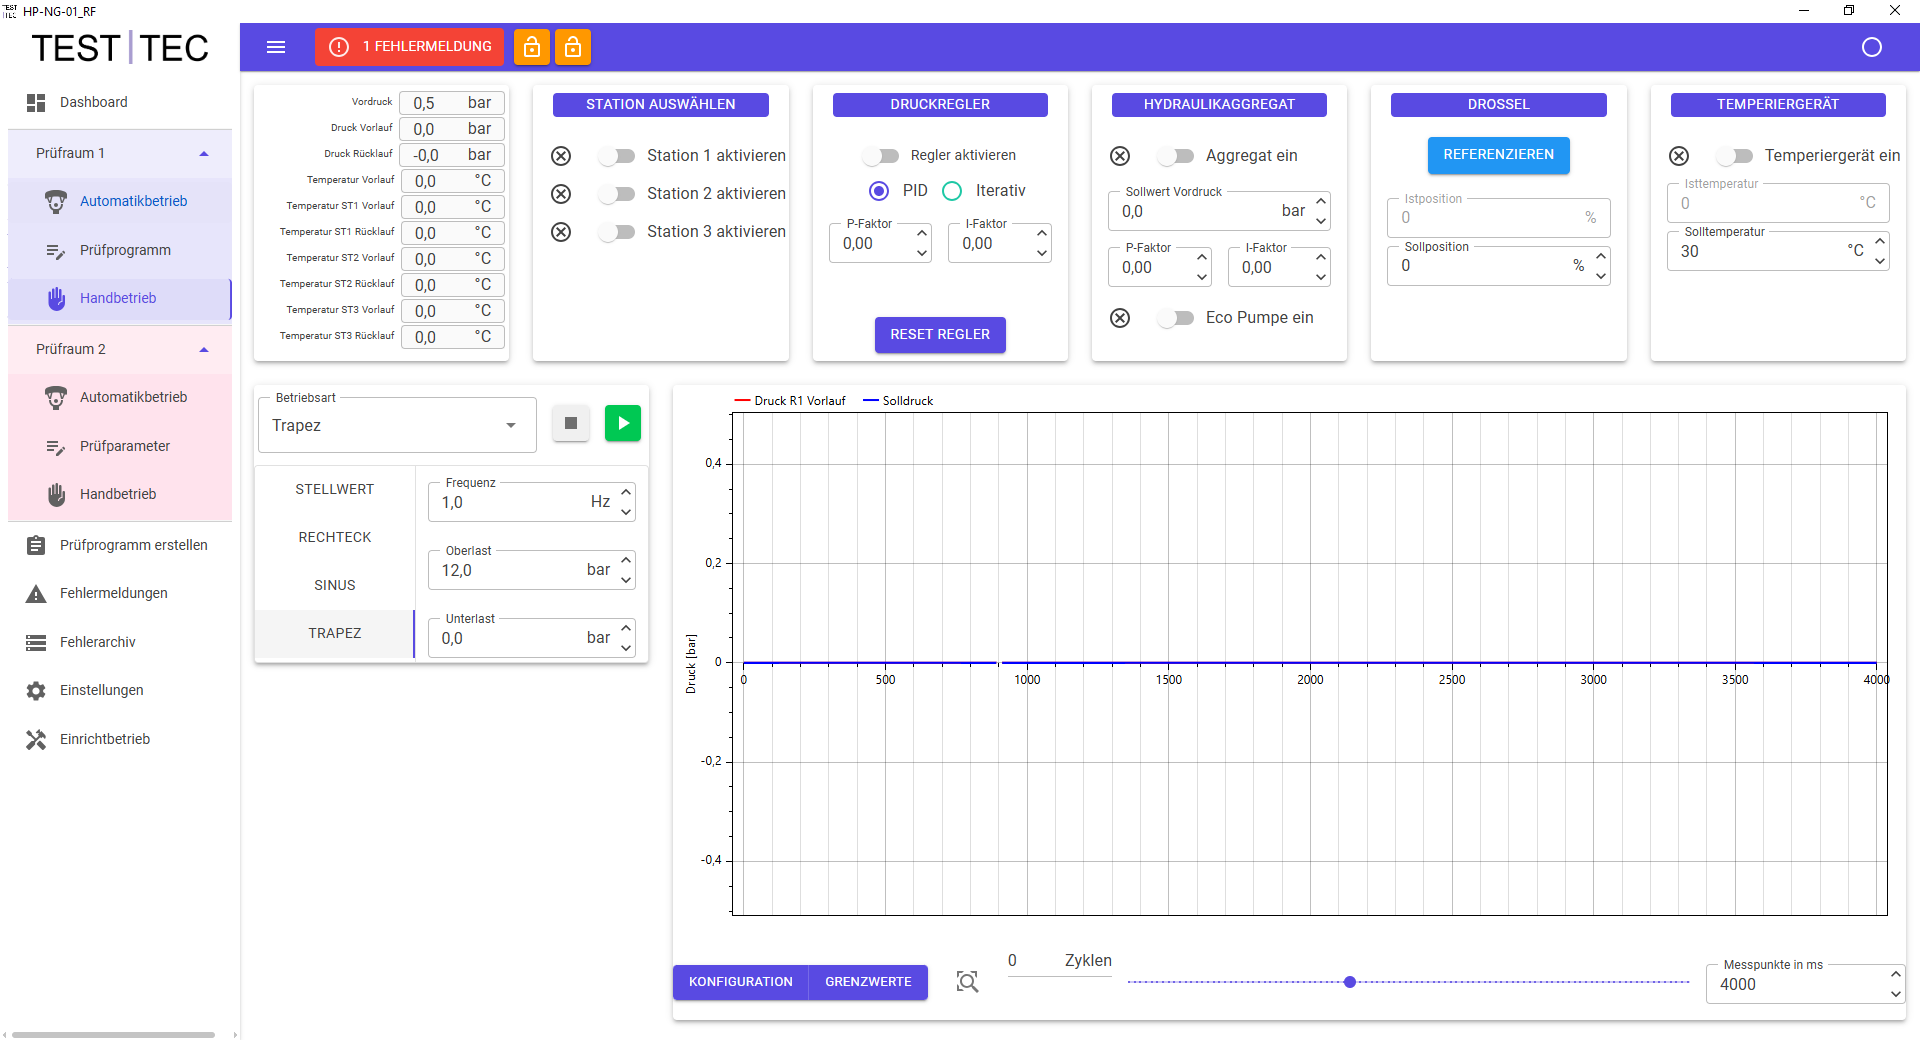
Task: Collapse the Prüfraum 1 section
Action: [204, 154]
